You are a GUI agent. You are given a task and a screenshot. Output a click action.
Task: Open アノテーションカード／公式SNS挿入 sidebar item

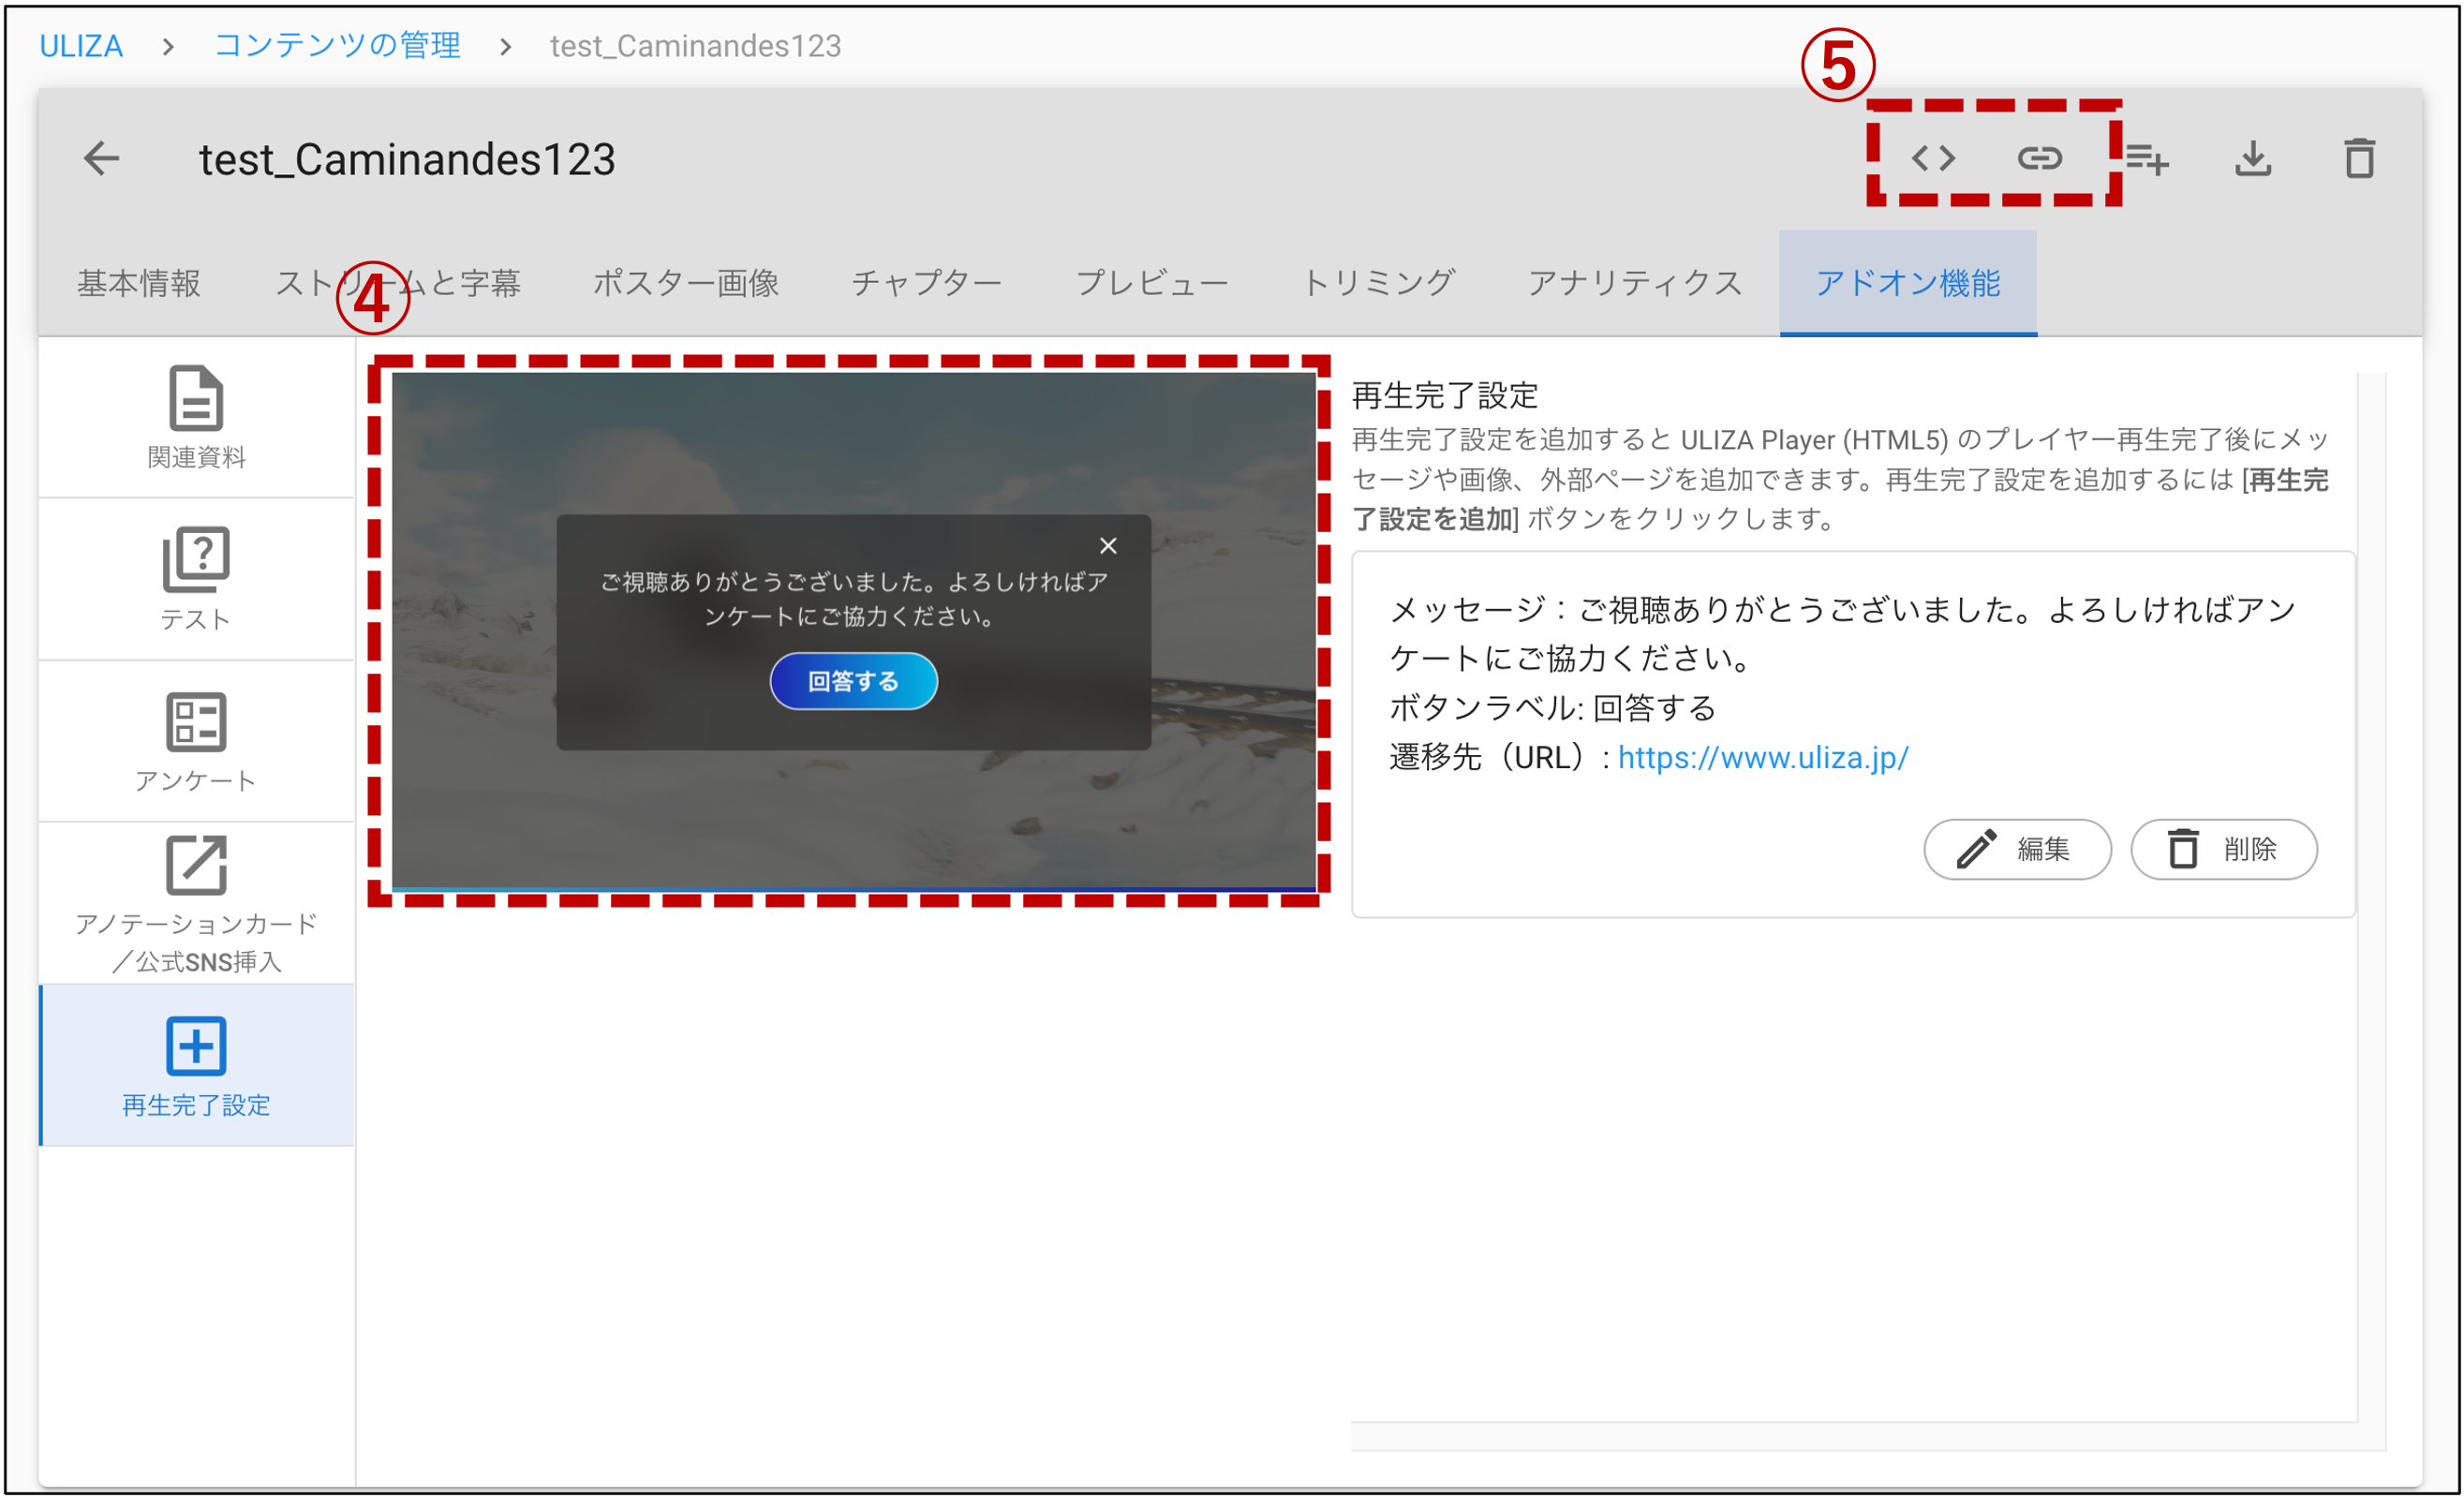pos(196,903)
